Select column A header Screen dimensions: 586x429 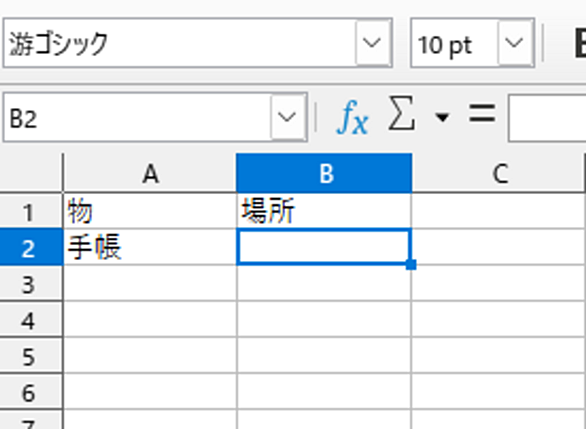pyautogui.click(x=150, y=173)
